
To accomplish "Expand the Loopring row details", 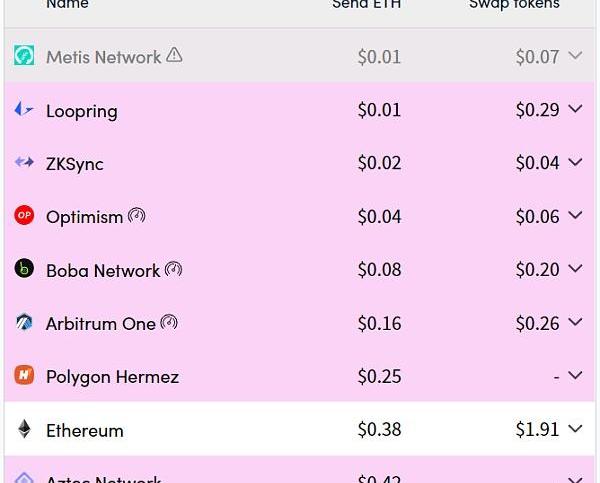I will coord(575,110).
